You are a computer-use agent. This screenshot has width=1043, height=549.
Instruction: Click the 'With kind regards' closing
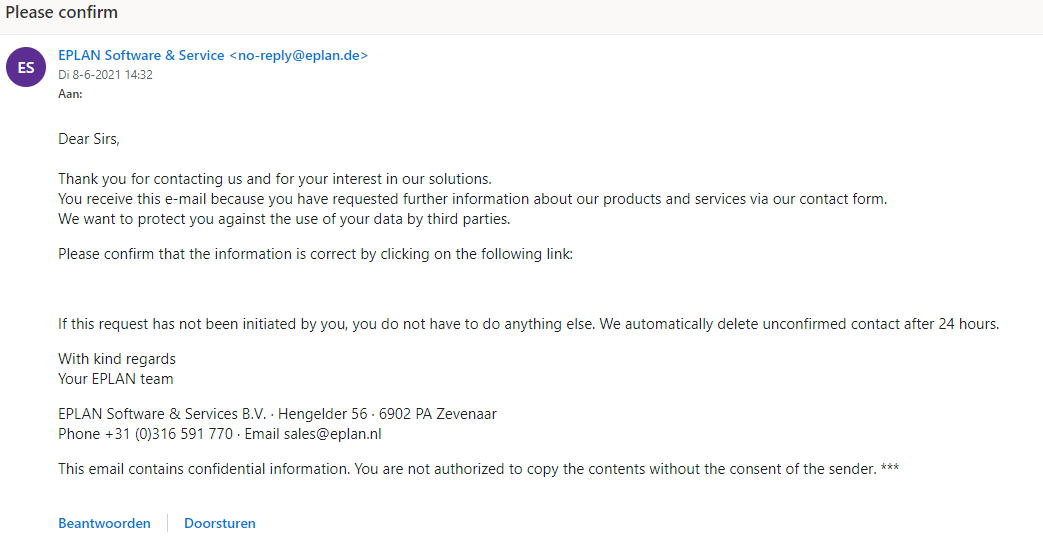[x=117, y=359]
